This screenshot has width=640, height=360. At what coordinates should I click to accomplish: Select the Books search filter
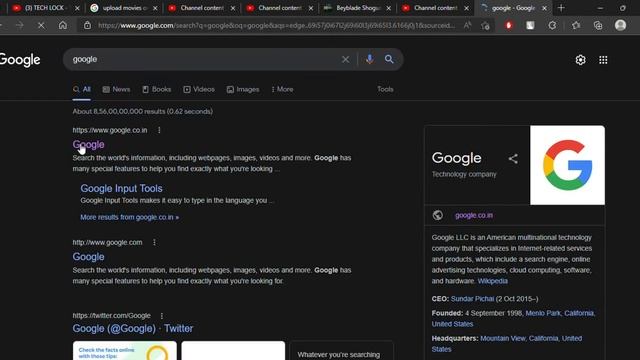157,89
